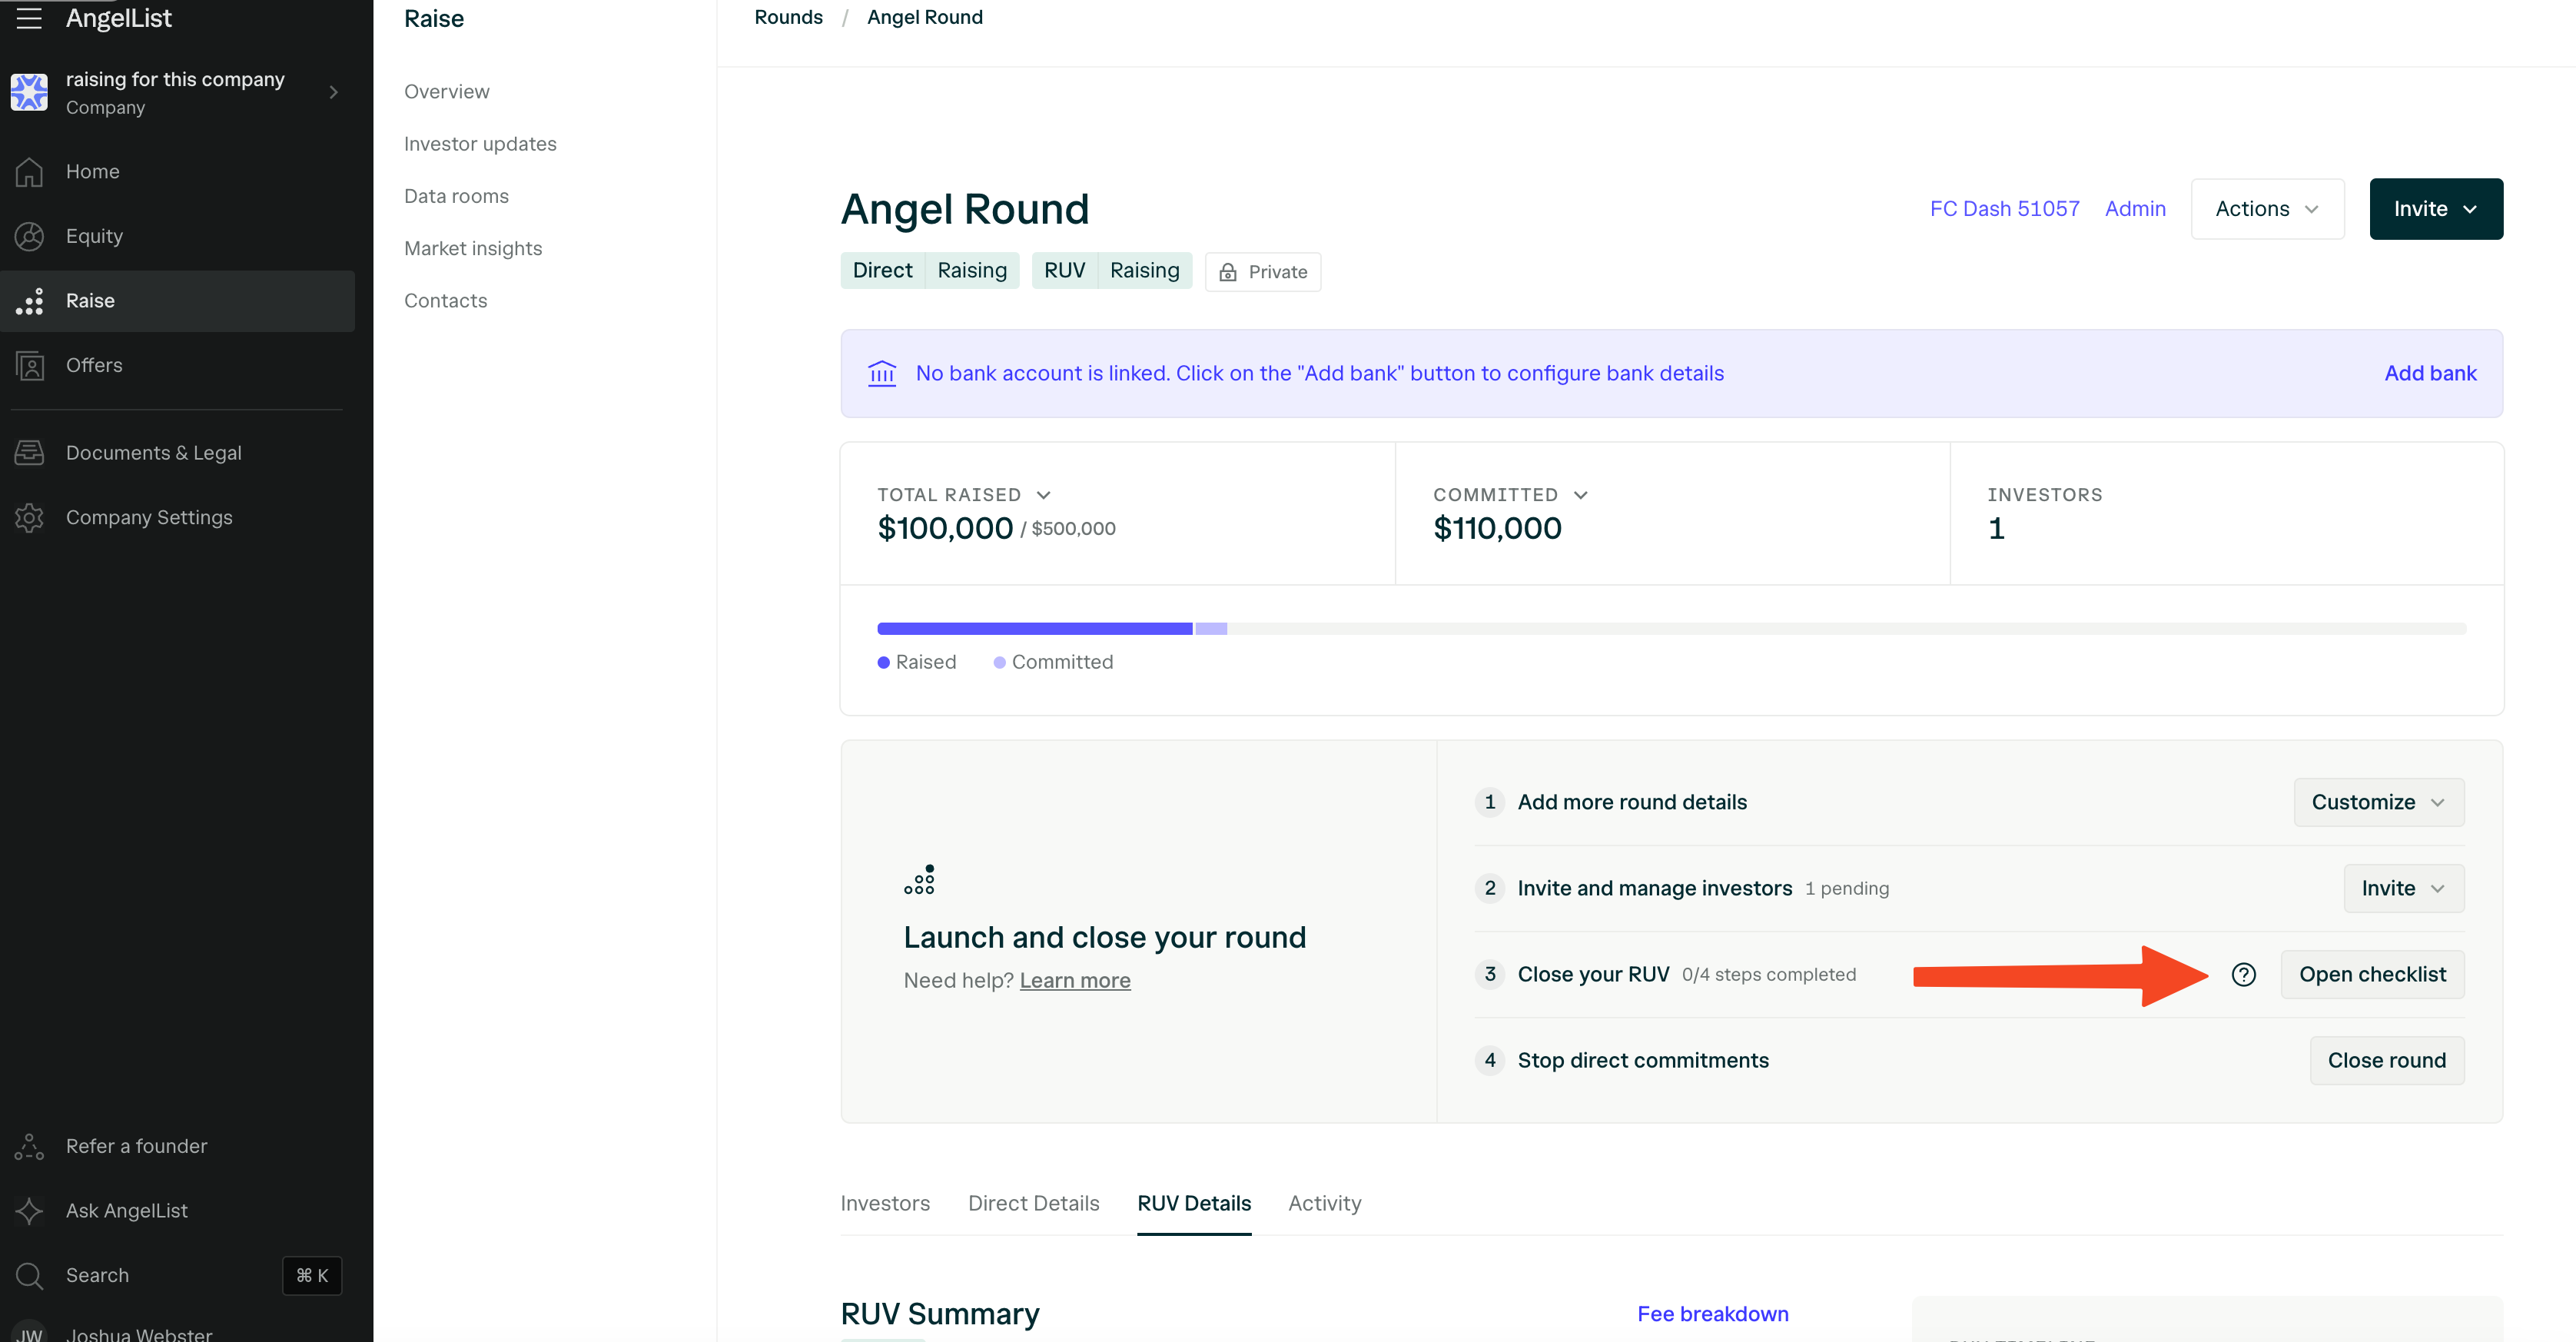Open Company Settings in sidebar
The image size is (2576, 1342).
click(x=178, y=518)
